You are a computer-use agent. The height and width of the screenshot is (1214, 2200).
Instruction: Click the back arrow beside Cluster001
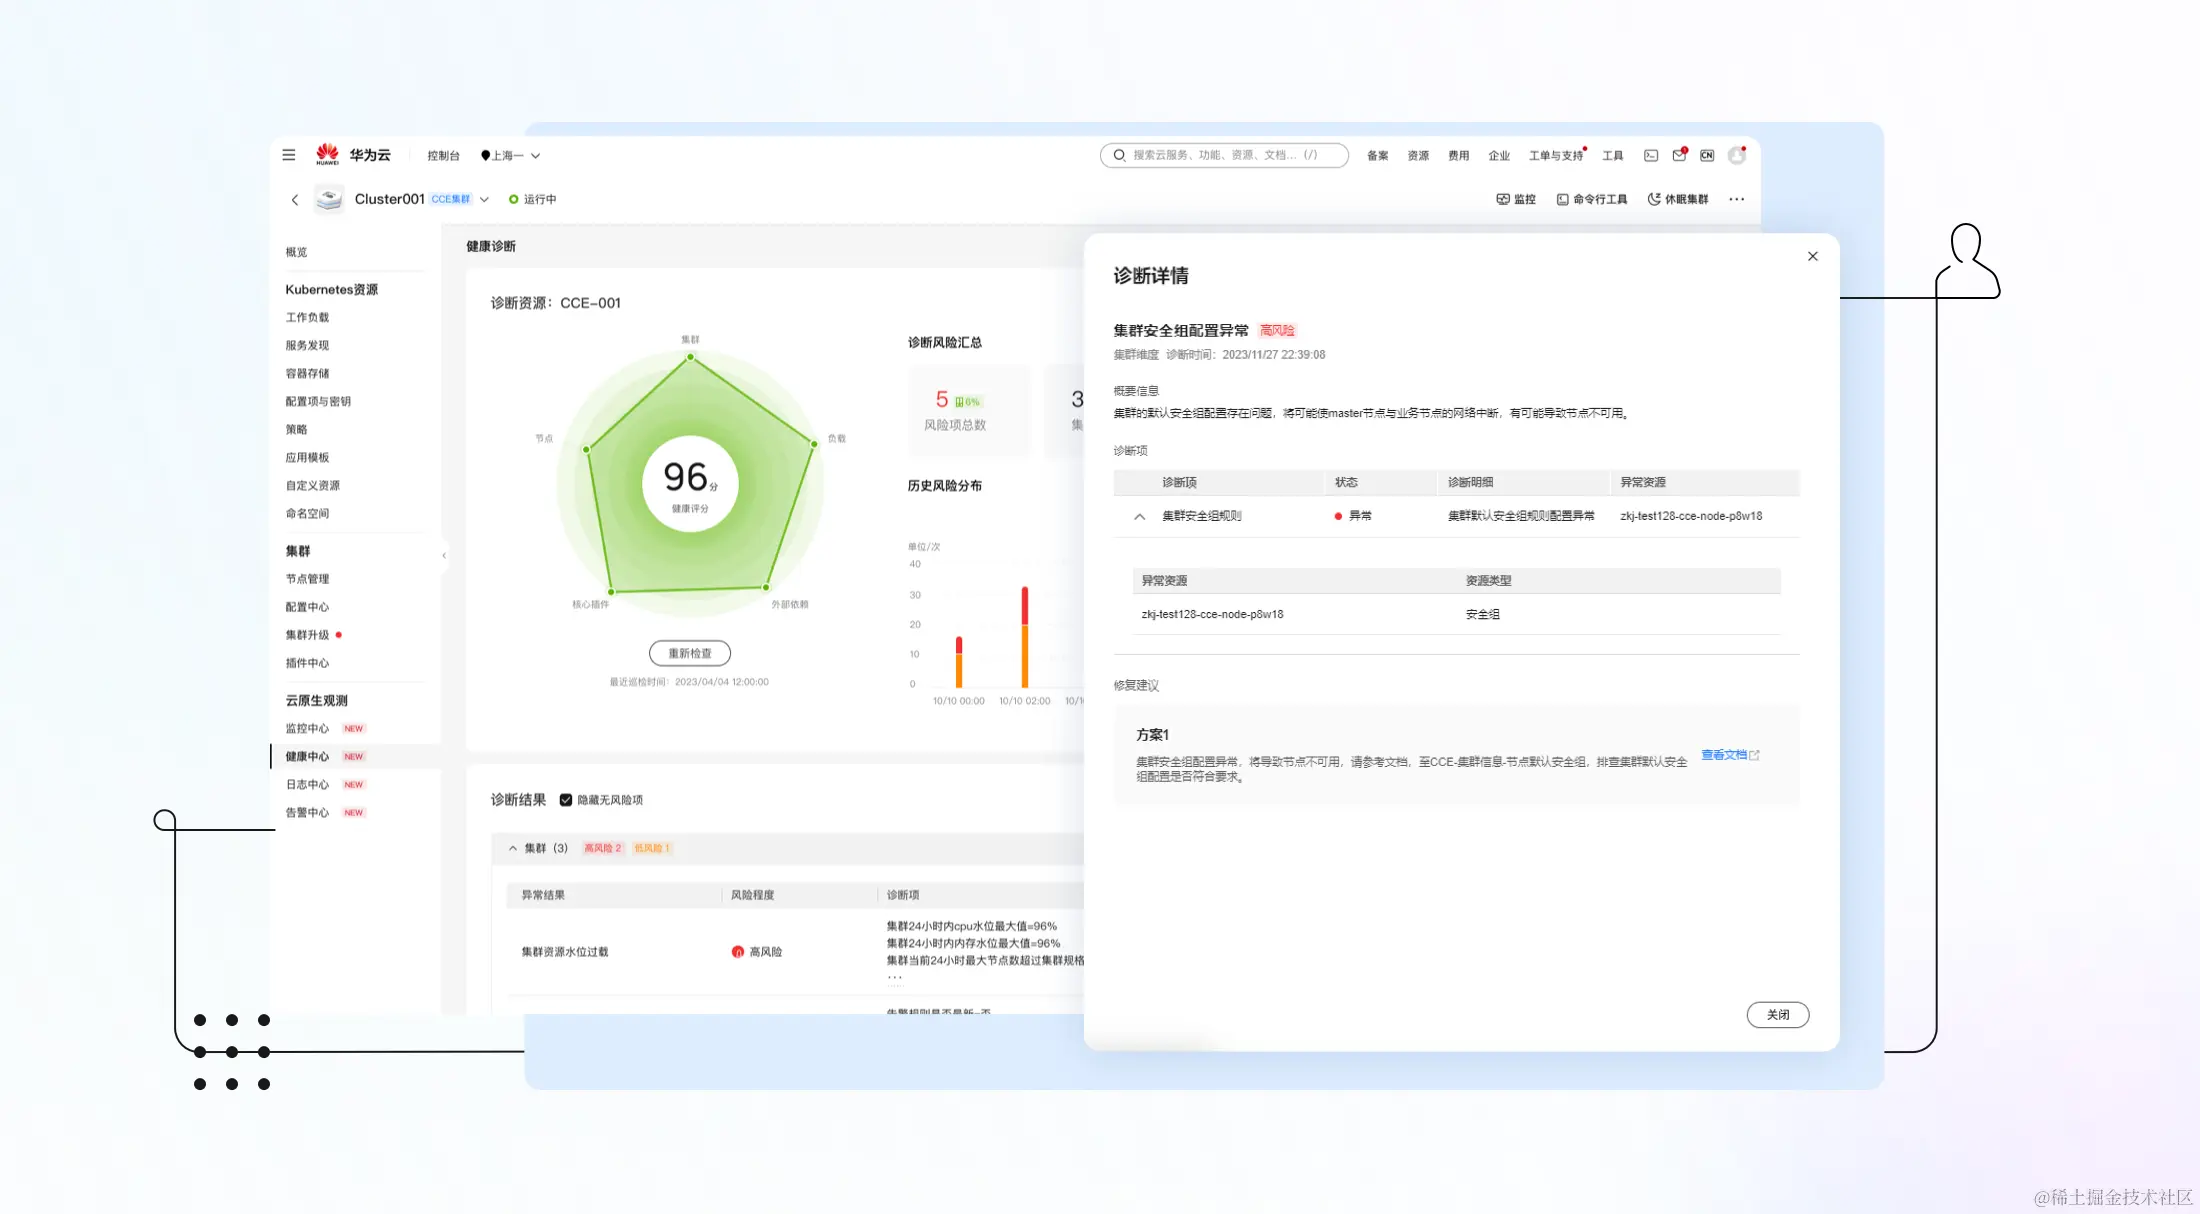click(295, 200)
